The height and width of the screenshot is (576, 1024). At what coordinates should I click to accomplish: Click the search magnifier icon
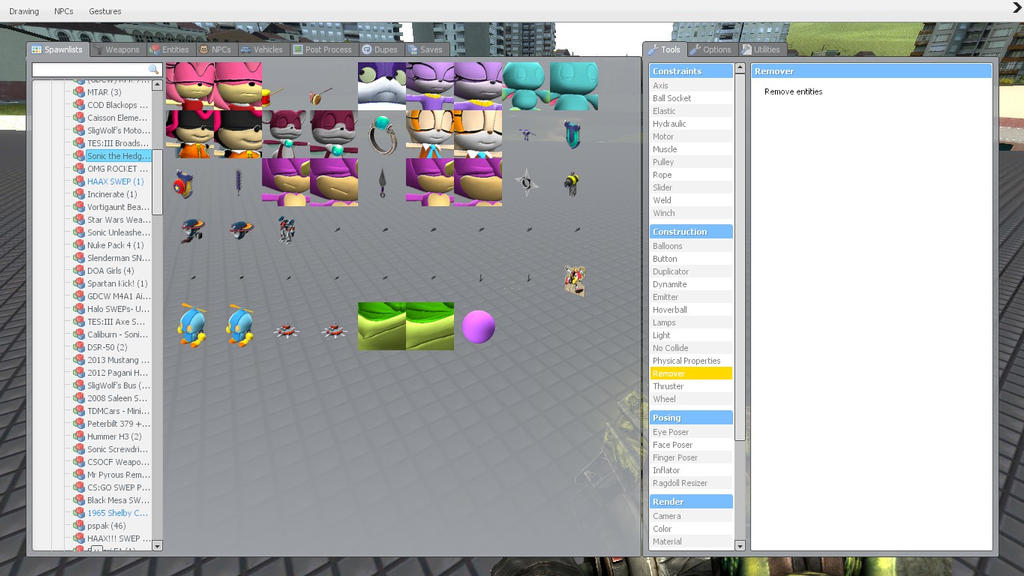pyautogui.click(x=154, y=69)
